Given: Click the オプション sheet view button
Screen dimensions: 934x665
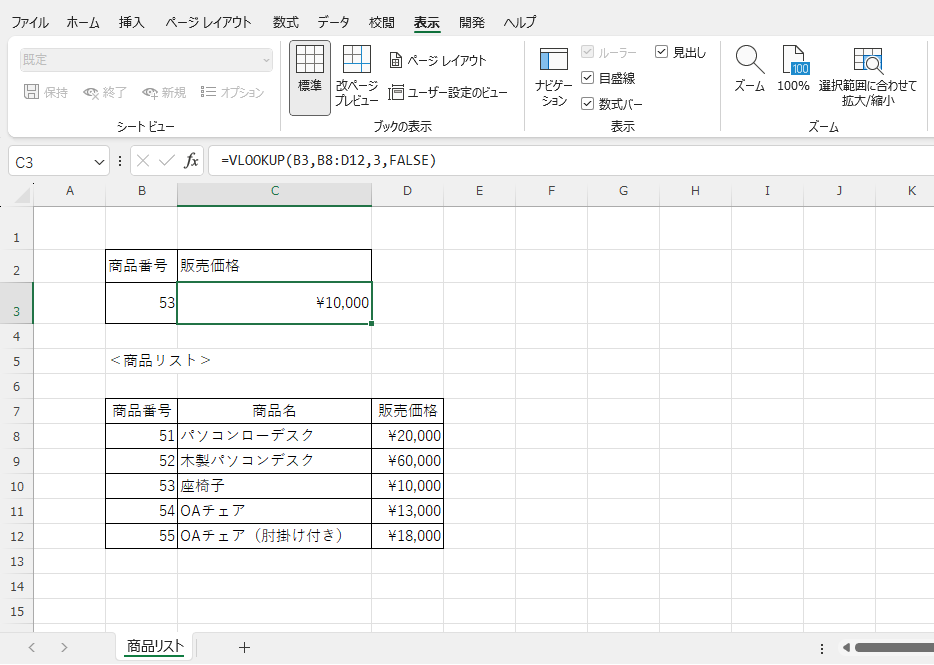Looking at the screenshot, I should (232, 92).
